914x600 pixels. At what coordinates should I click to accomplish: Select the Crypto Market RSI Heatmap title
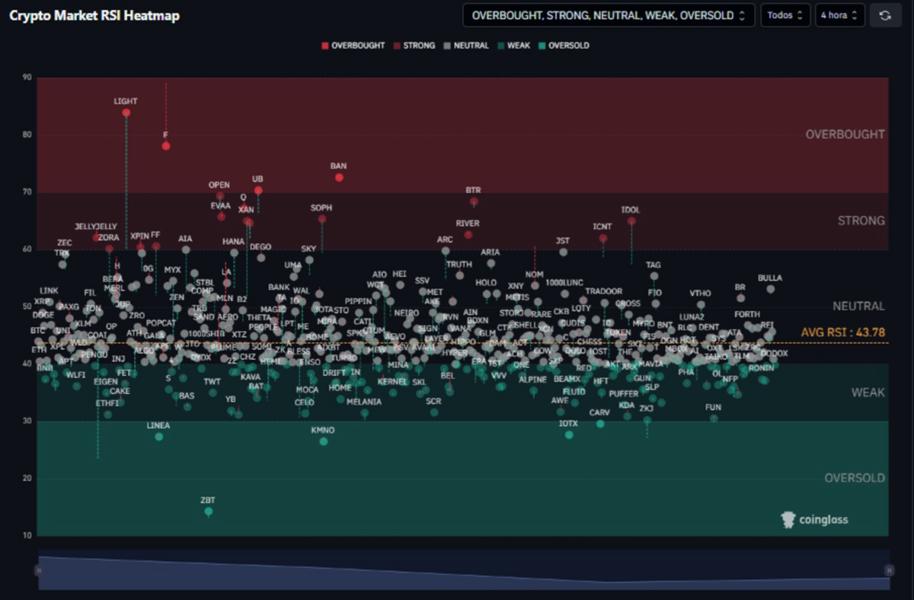tap(97, 16)
